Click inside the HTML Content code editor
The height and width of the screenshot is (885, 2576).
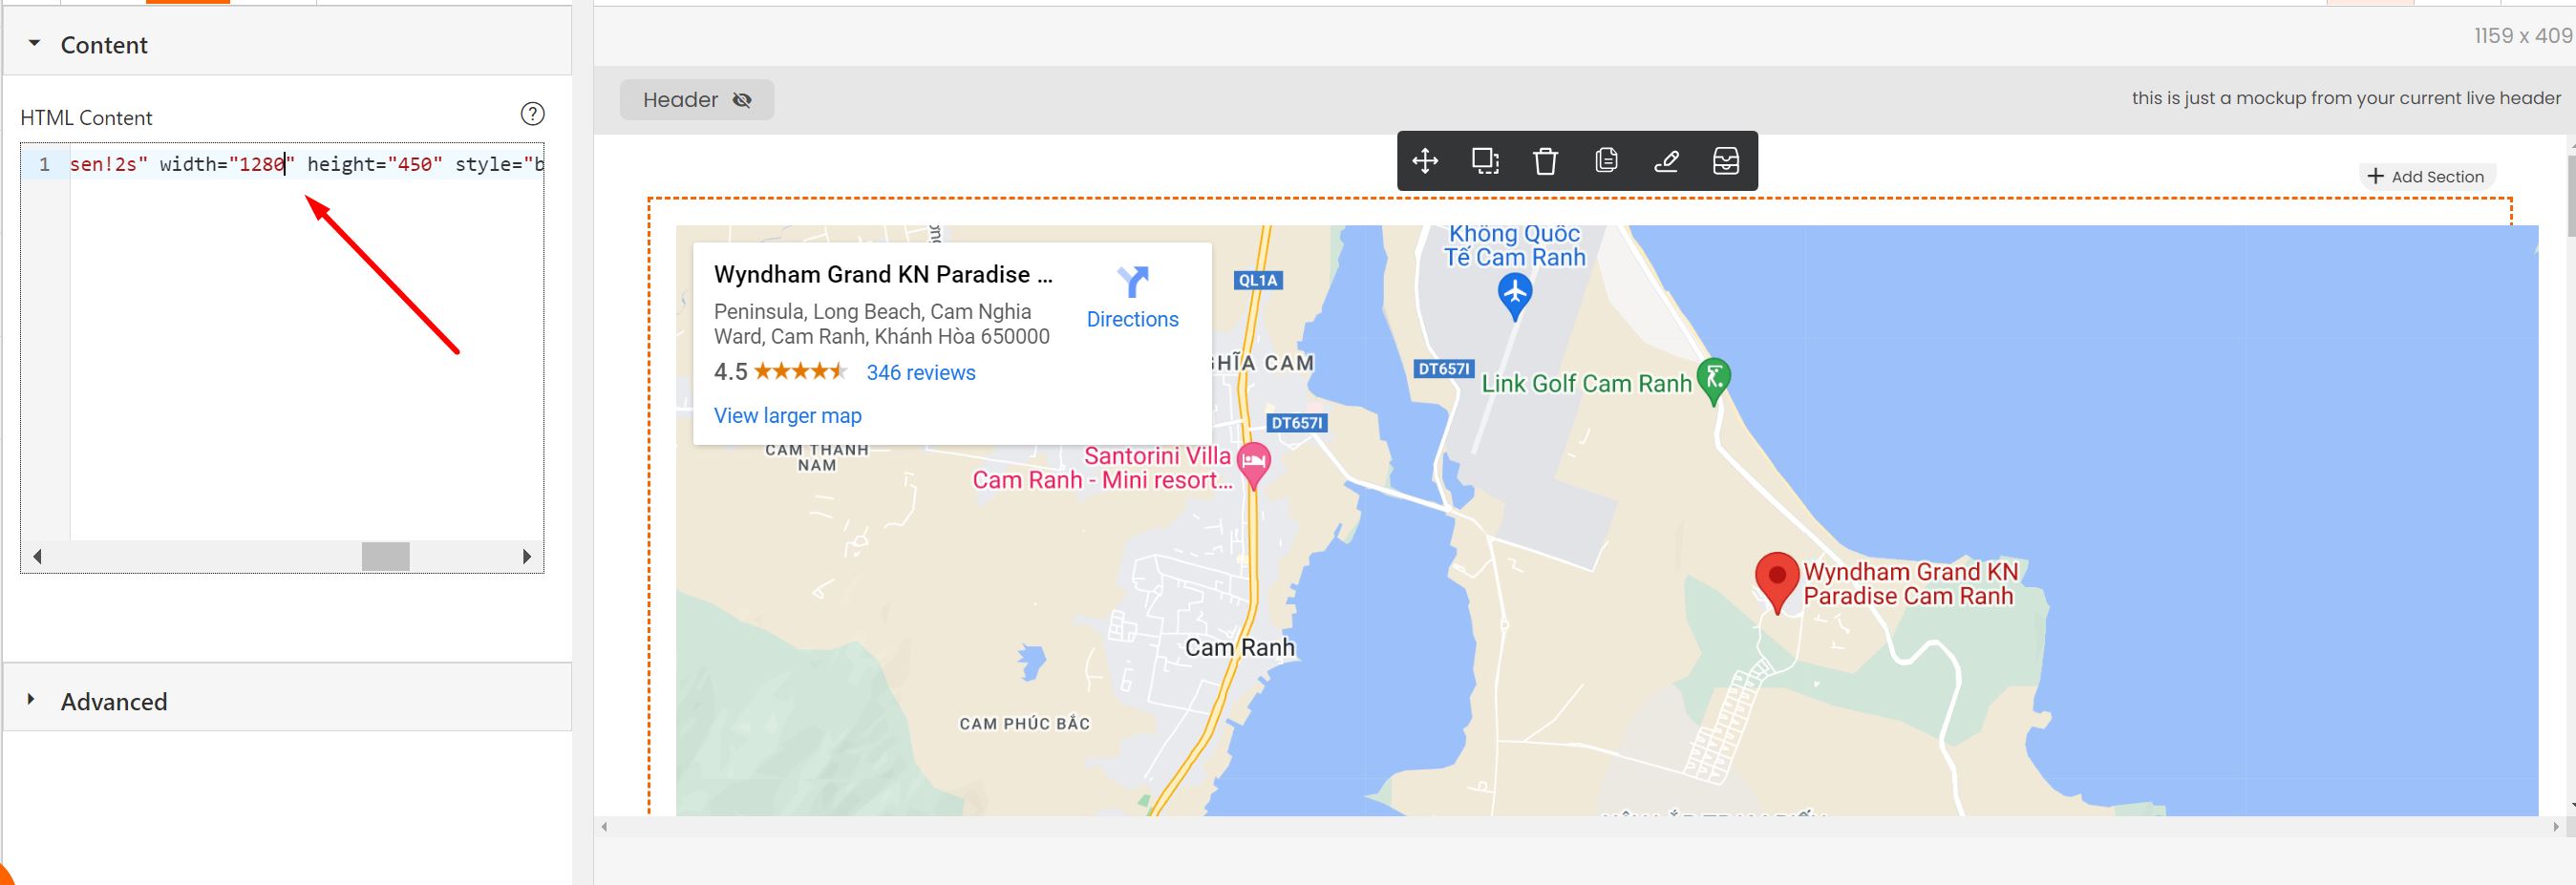point(306,350)
